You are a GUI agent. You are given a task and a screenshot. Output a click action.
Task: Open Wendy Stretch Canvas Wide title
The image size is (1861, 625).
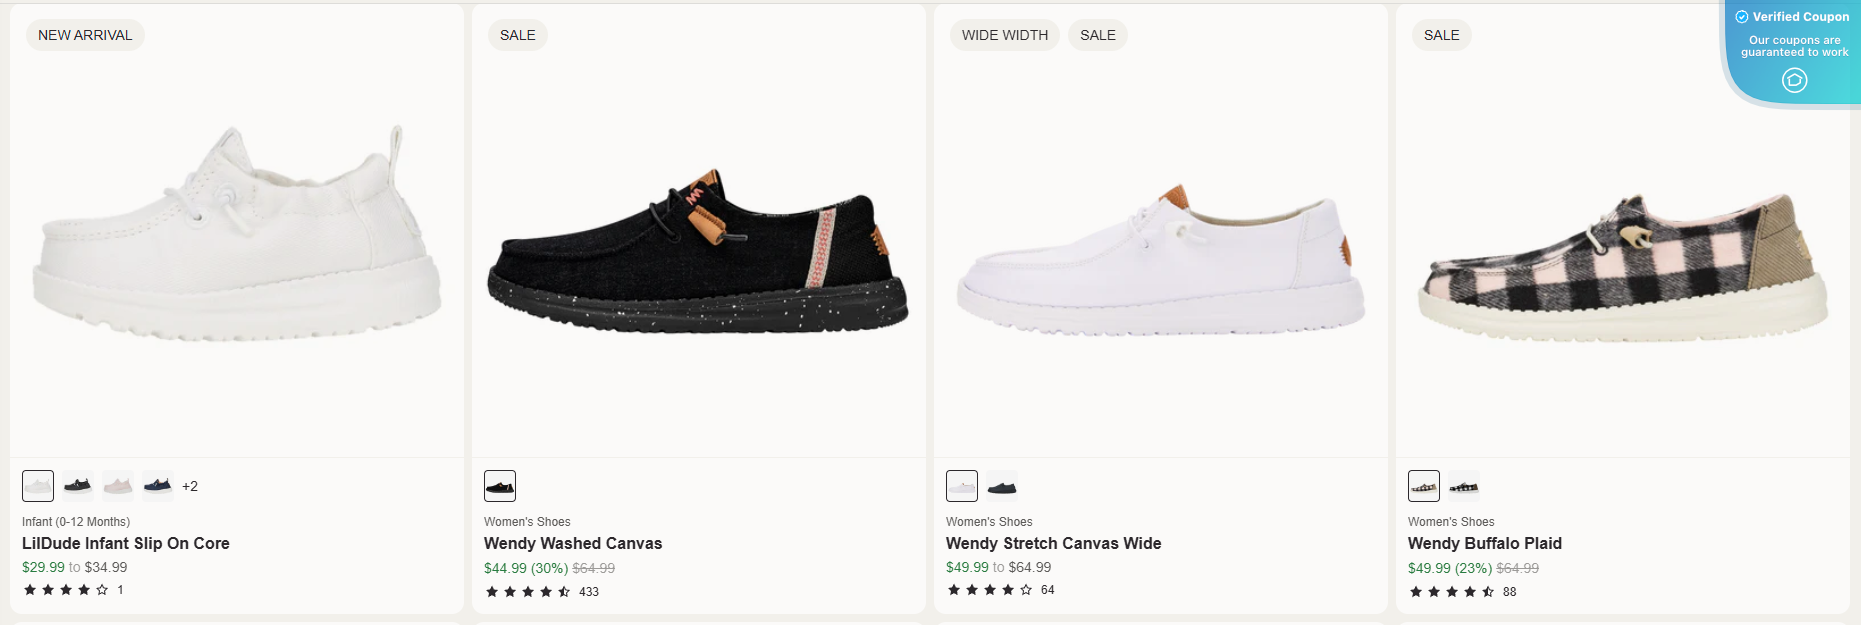1054,543
